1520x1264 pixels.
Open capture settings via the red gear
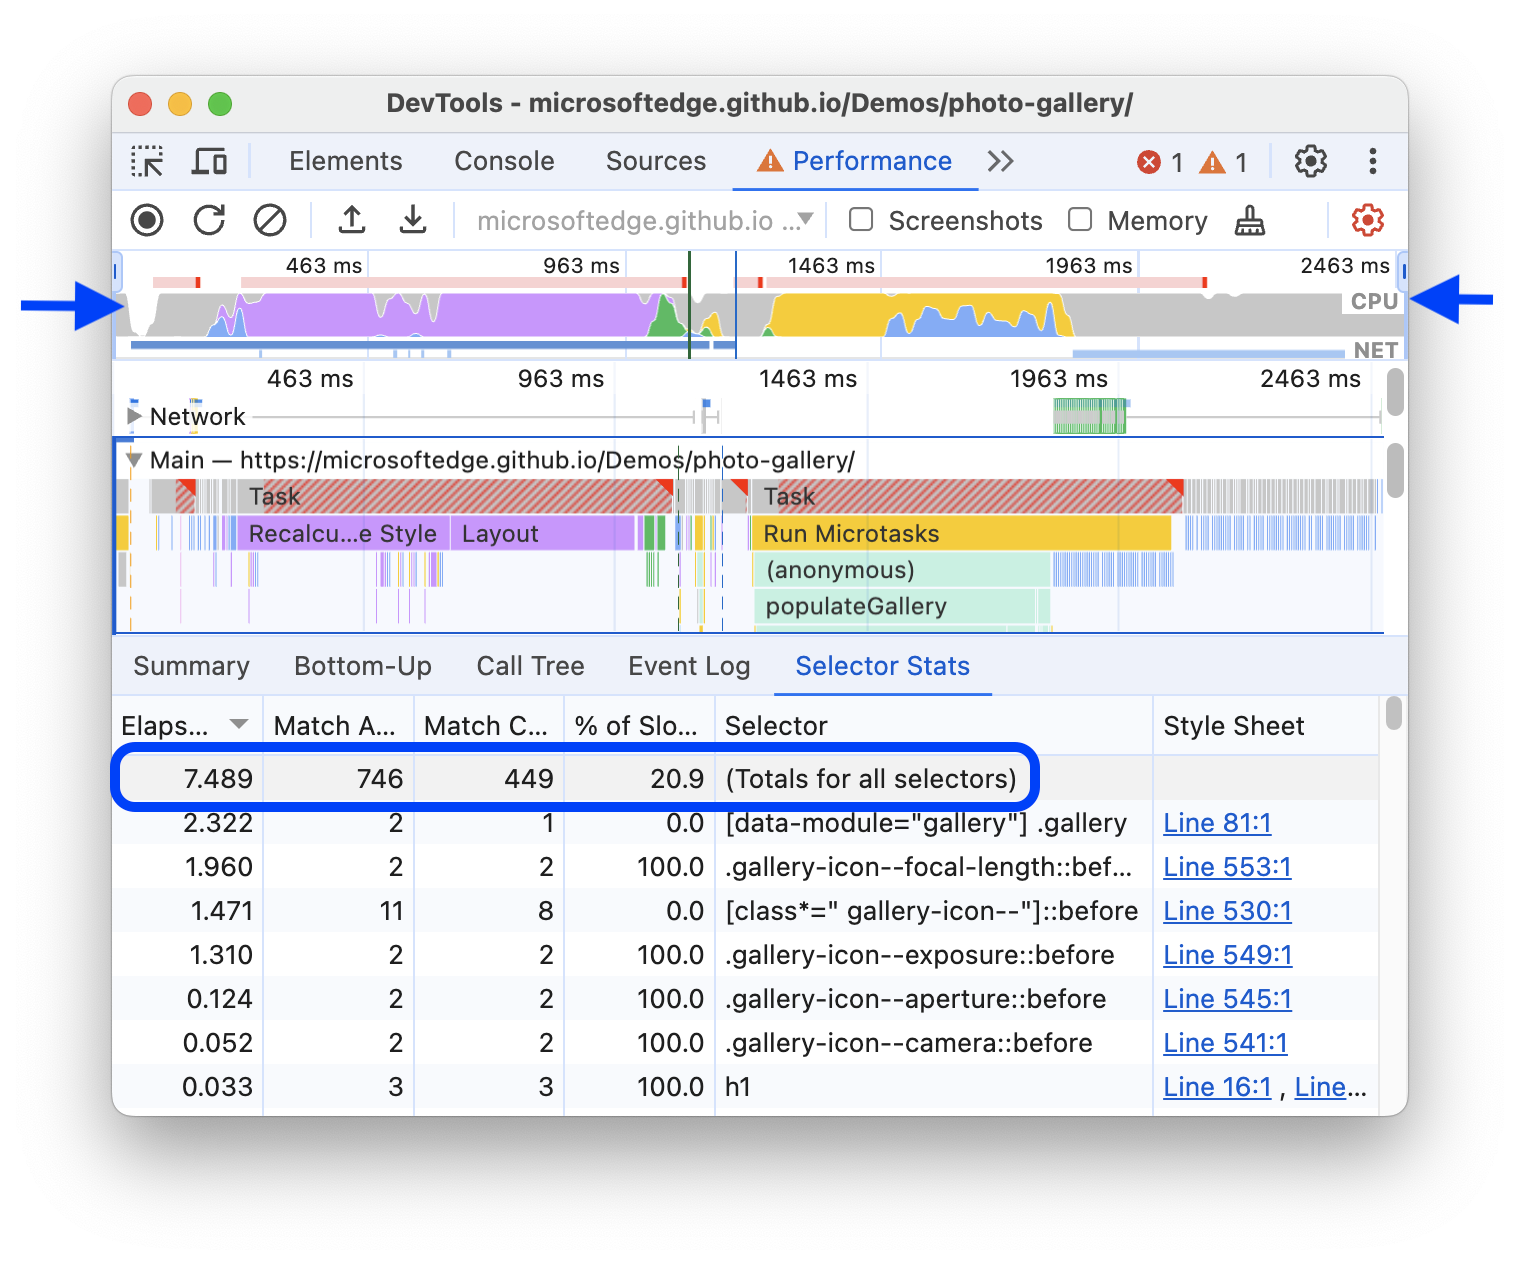(x=1367, y=220)
